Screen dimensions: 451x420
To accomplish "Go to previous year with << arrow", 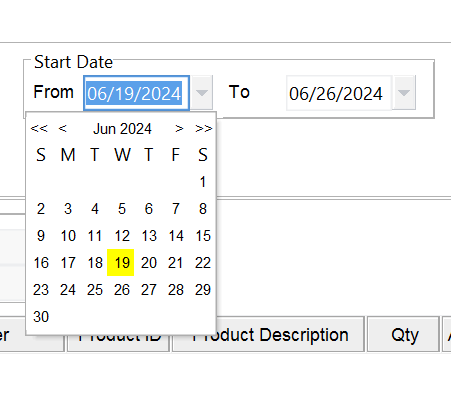I will pos(39,128).
